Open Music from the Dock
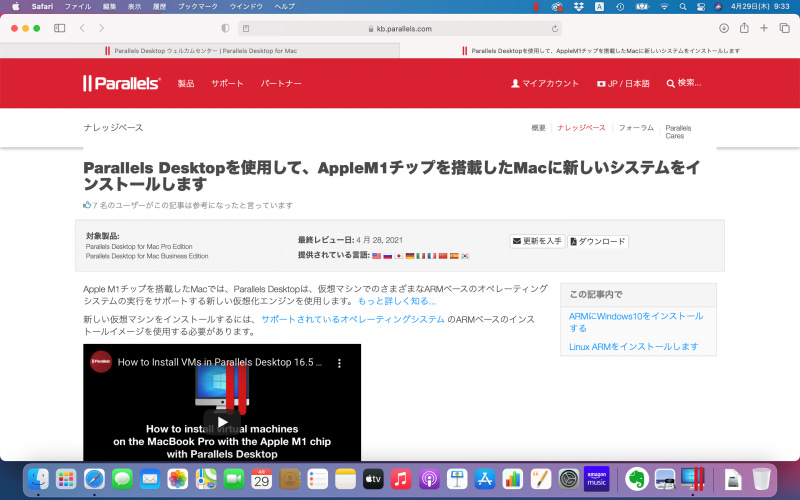 click(401, 479)
